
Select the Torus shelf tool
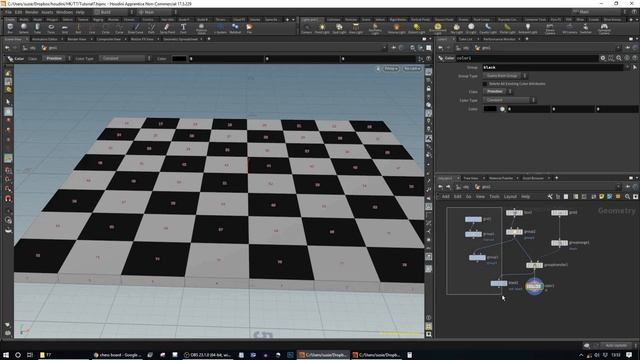51,29
